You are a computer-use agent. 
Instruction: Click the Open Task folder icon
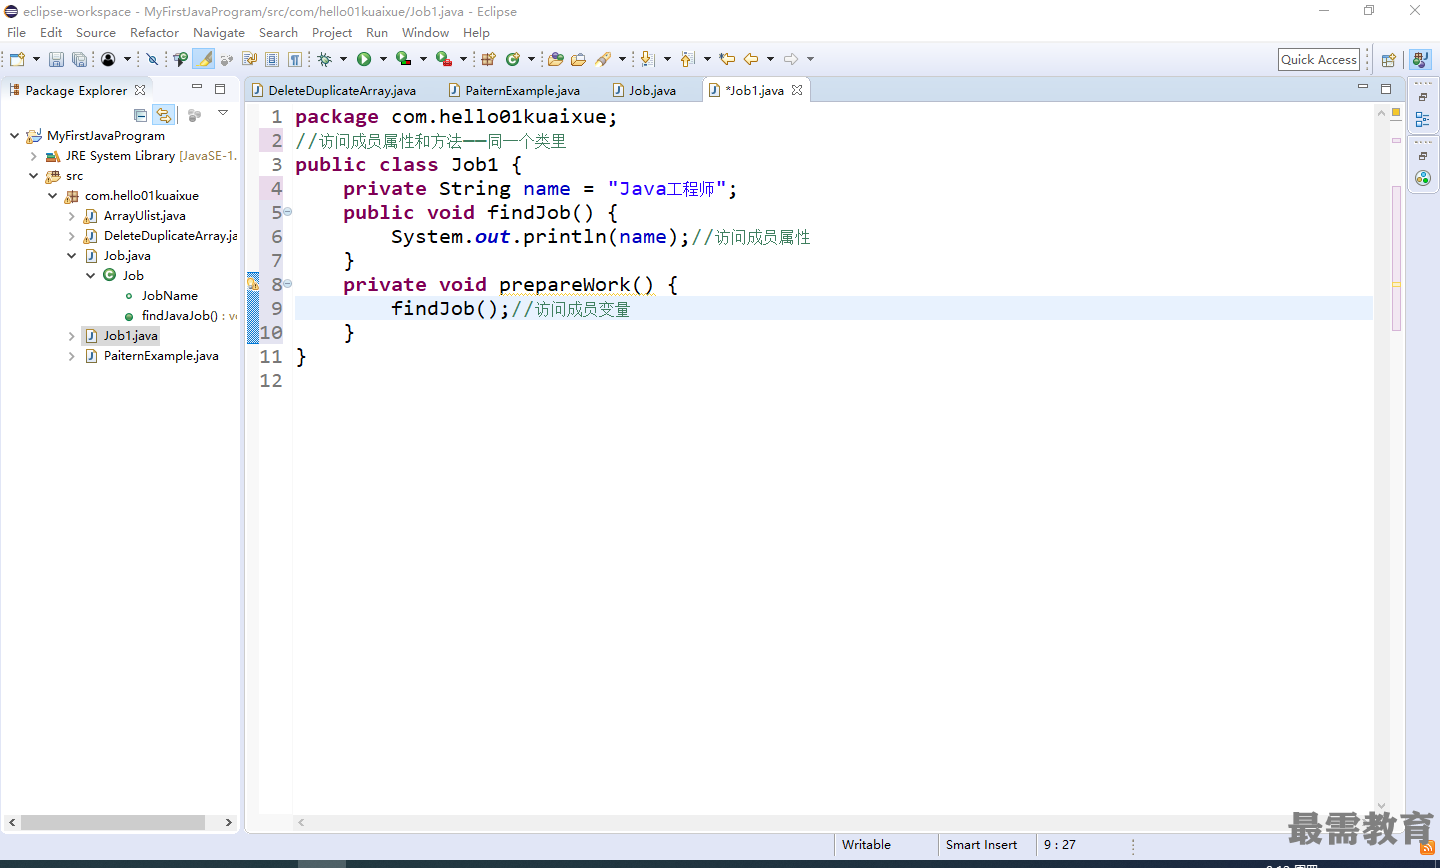(578, 59)
